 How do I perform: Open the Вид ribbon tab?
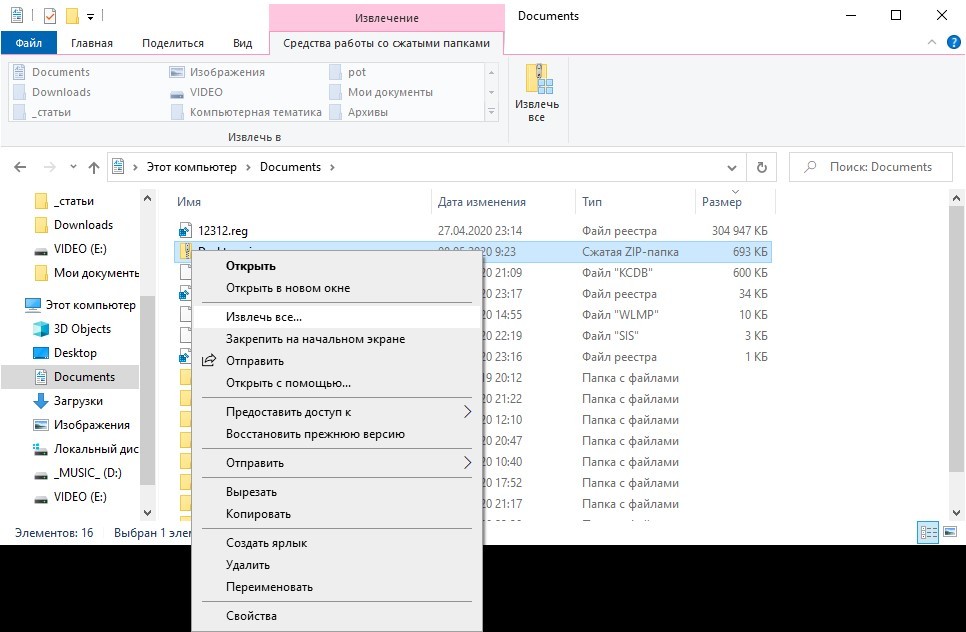[243, 43]
